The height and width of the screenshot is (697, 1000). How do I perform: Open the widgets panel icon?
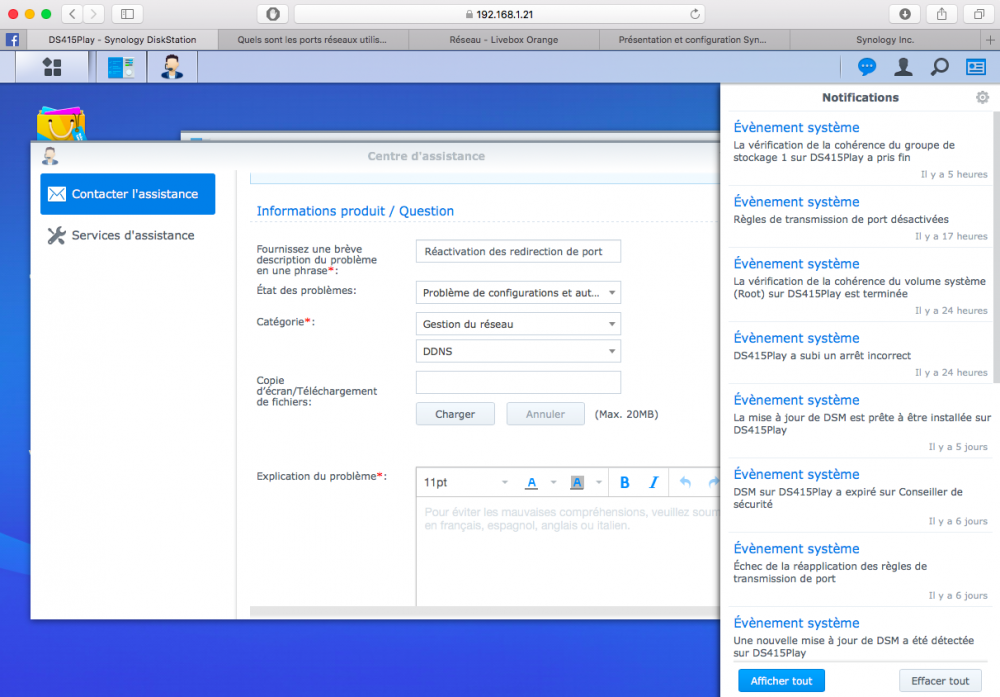976,66
